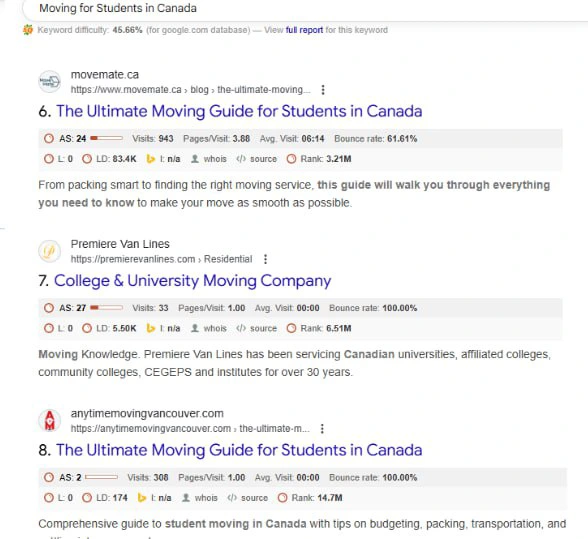Click the AS 27 authority score bar
Viewport: 588px width, 539px height.
tap(106, 308)
